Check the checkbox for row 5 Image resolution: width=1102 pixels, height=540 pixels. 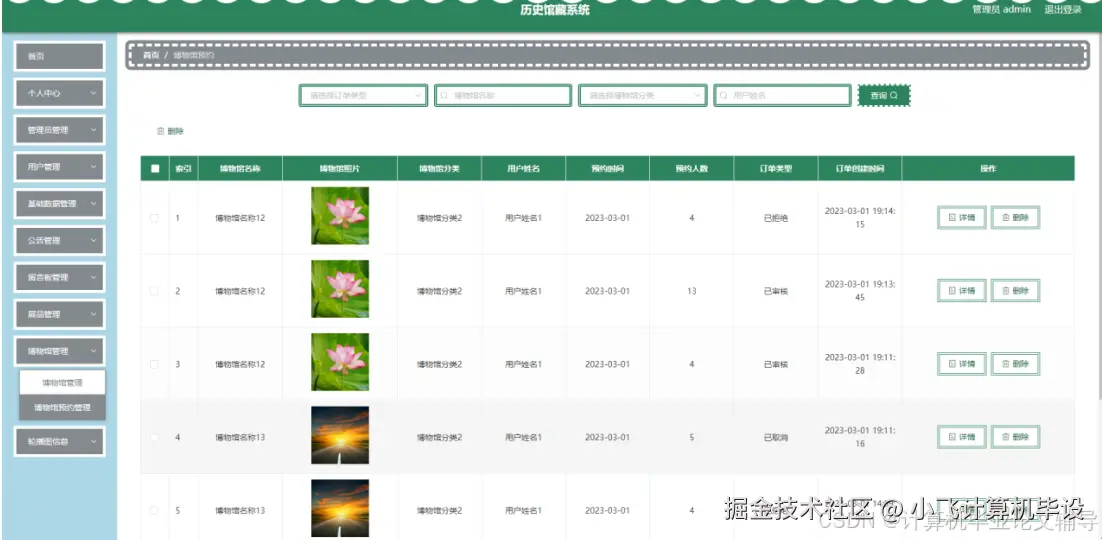pyautogui.click(x=155, y=510)
